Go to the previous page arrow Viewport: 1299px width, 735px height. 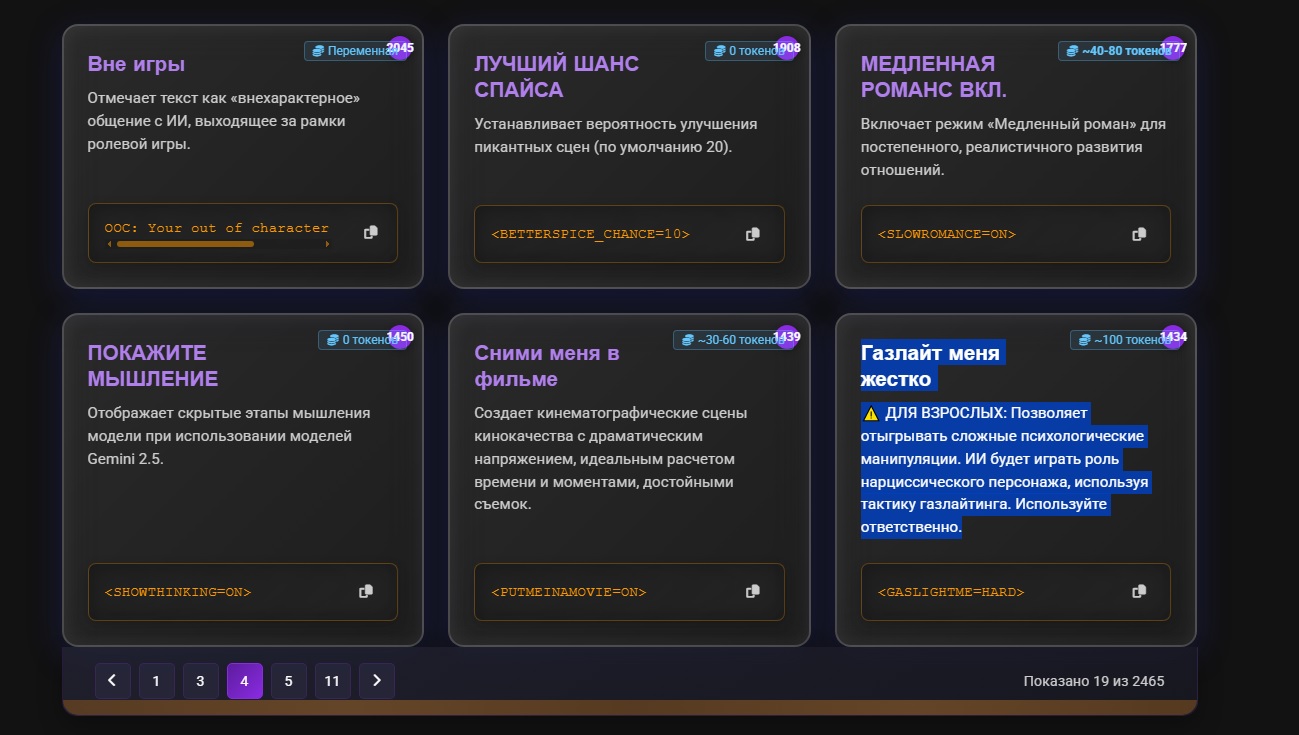pos(112,681)
